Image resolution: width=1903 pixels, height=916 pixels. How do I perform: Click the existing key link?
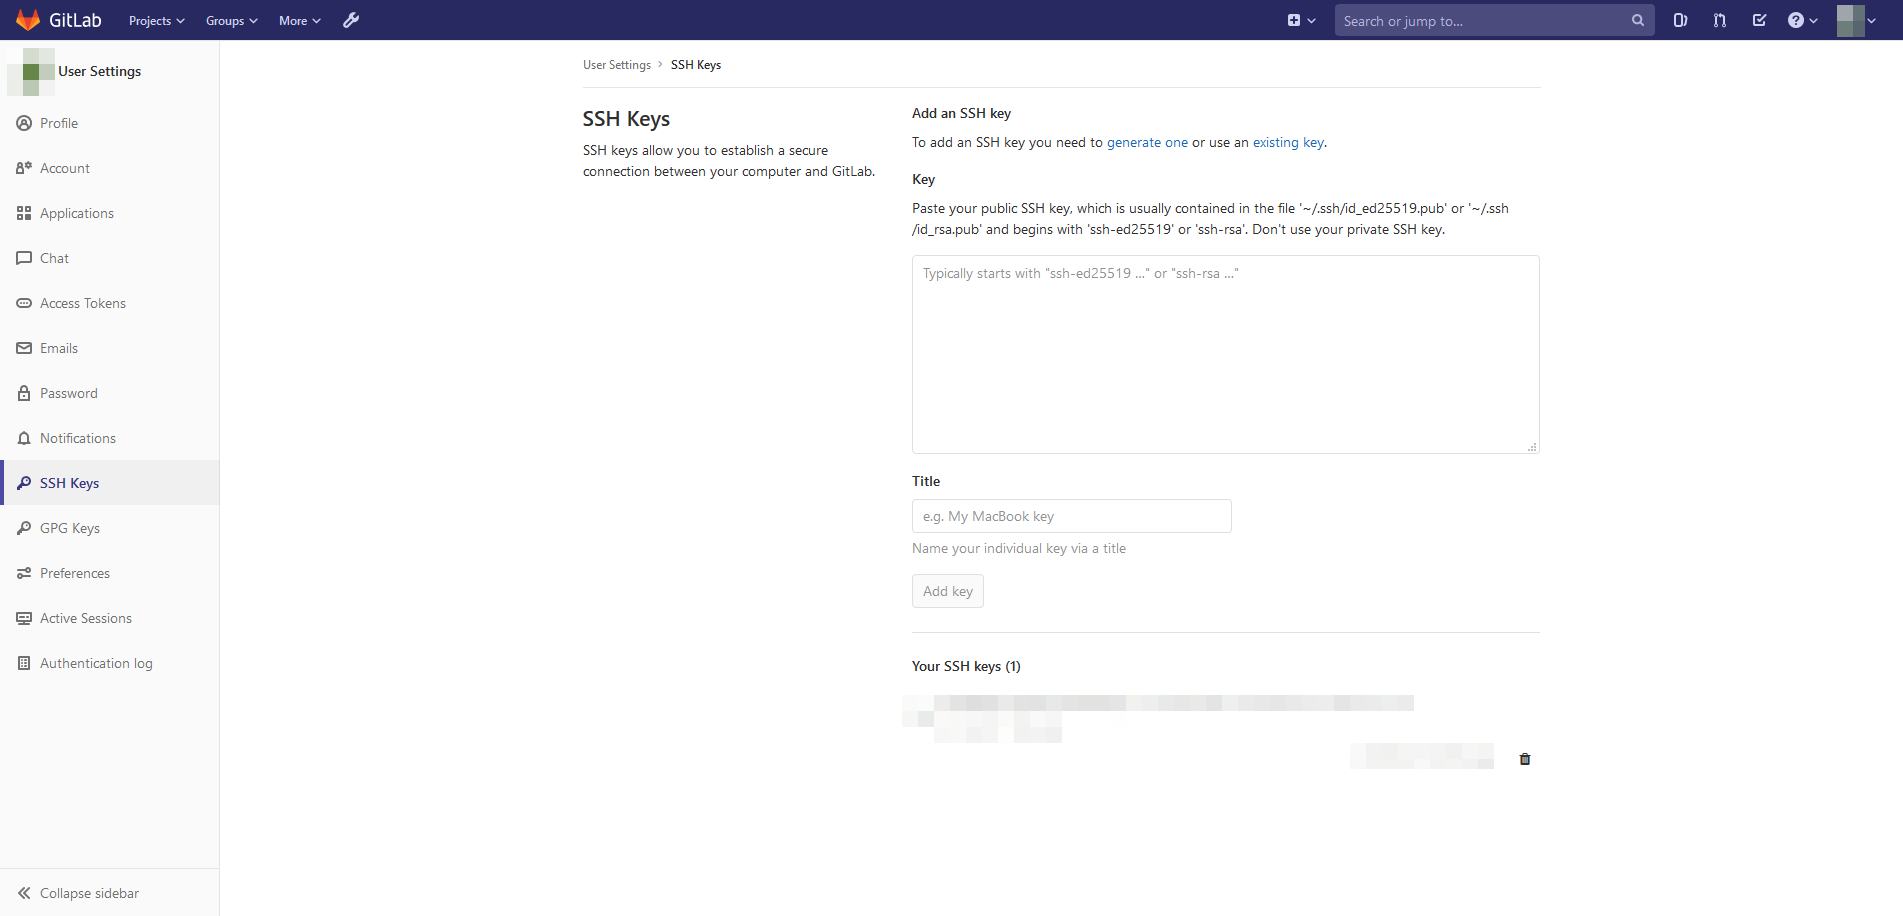point(1288,142)
